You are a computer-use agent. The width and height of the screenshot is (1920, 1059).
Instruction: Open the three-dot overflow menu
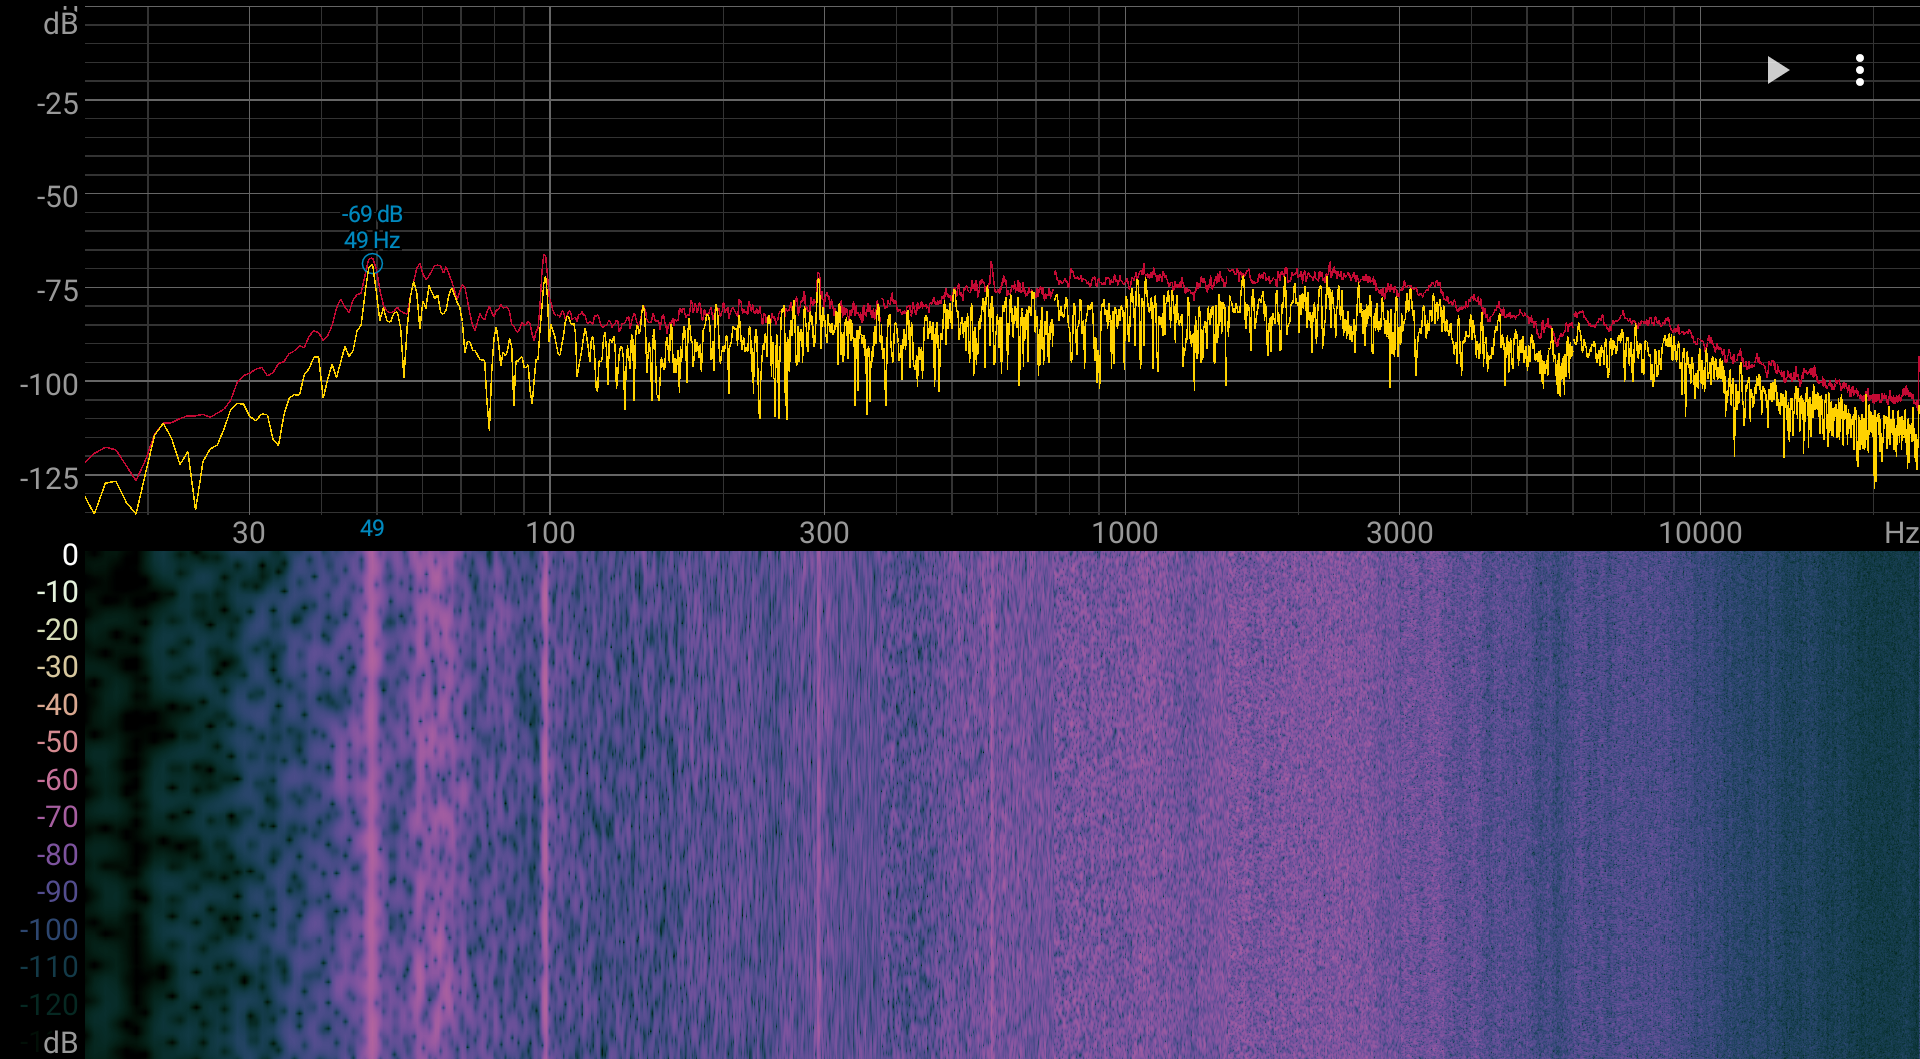[1859, 70]
